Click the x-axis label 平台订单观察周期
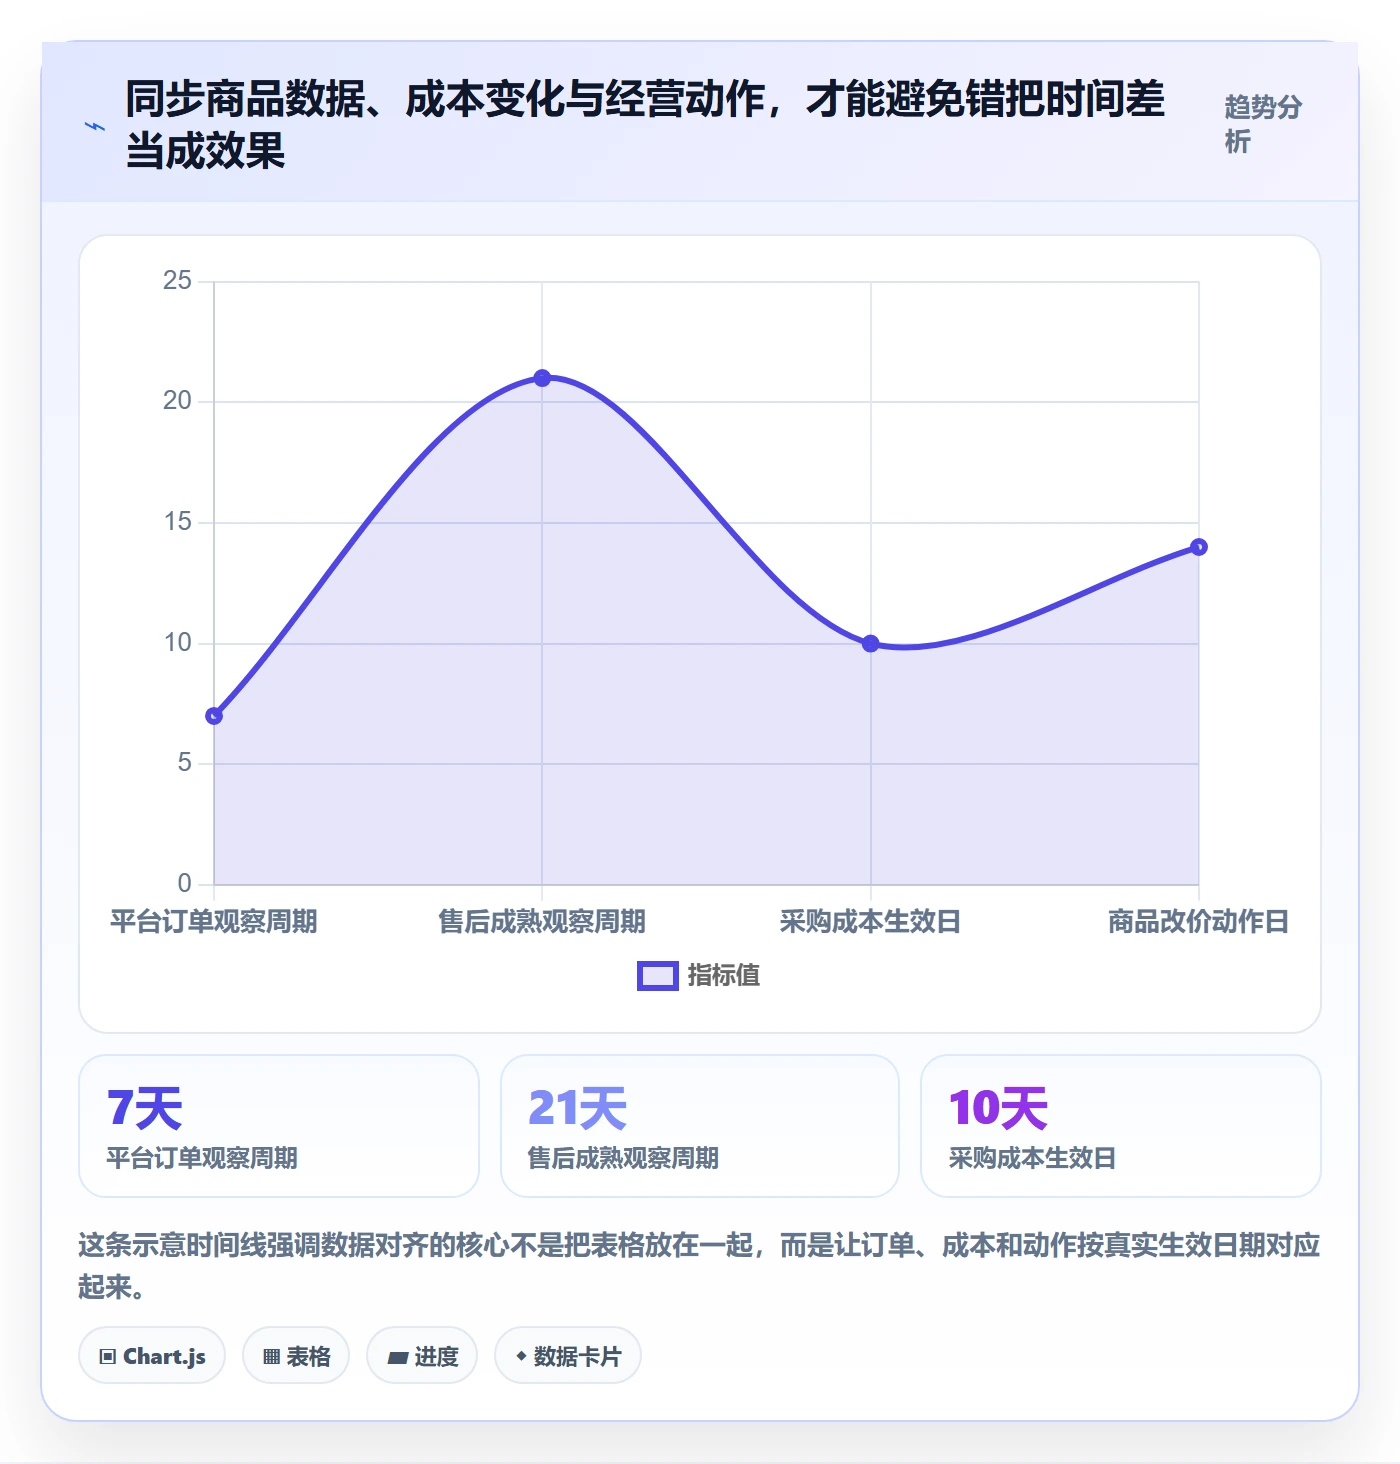1400x1464 pixels. click(214, 922)
